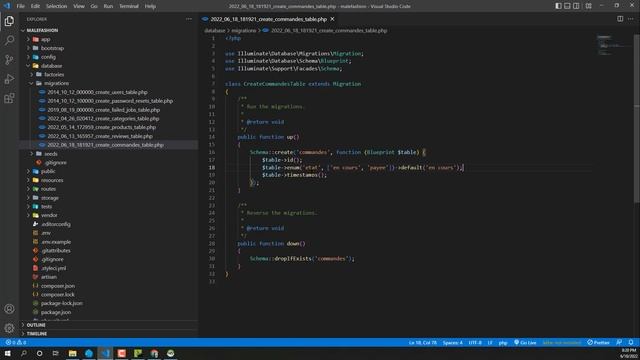640x360 pixels.
Task: Click the php language mode indicator
Action: coord(503,343)
